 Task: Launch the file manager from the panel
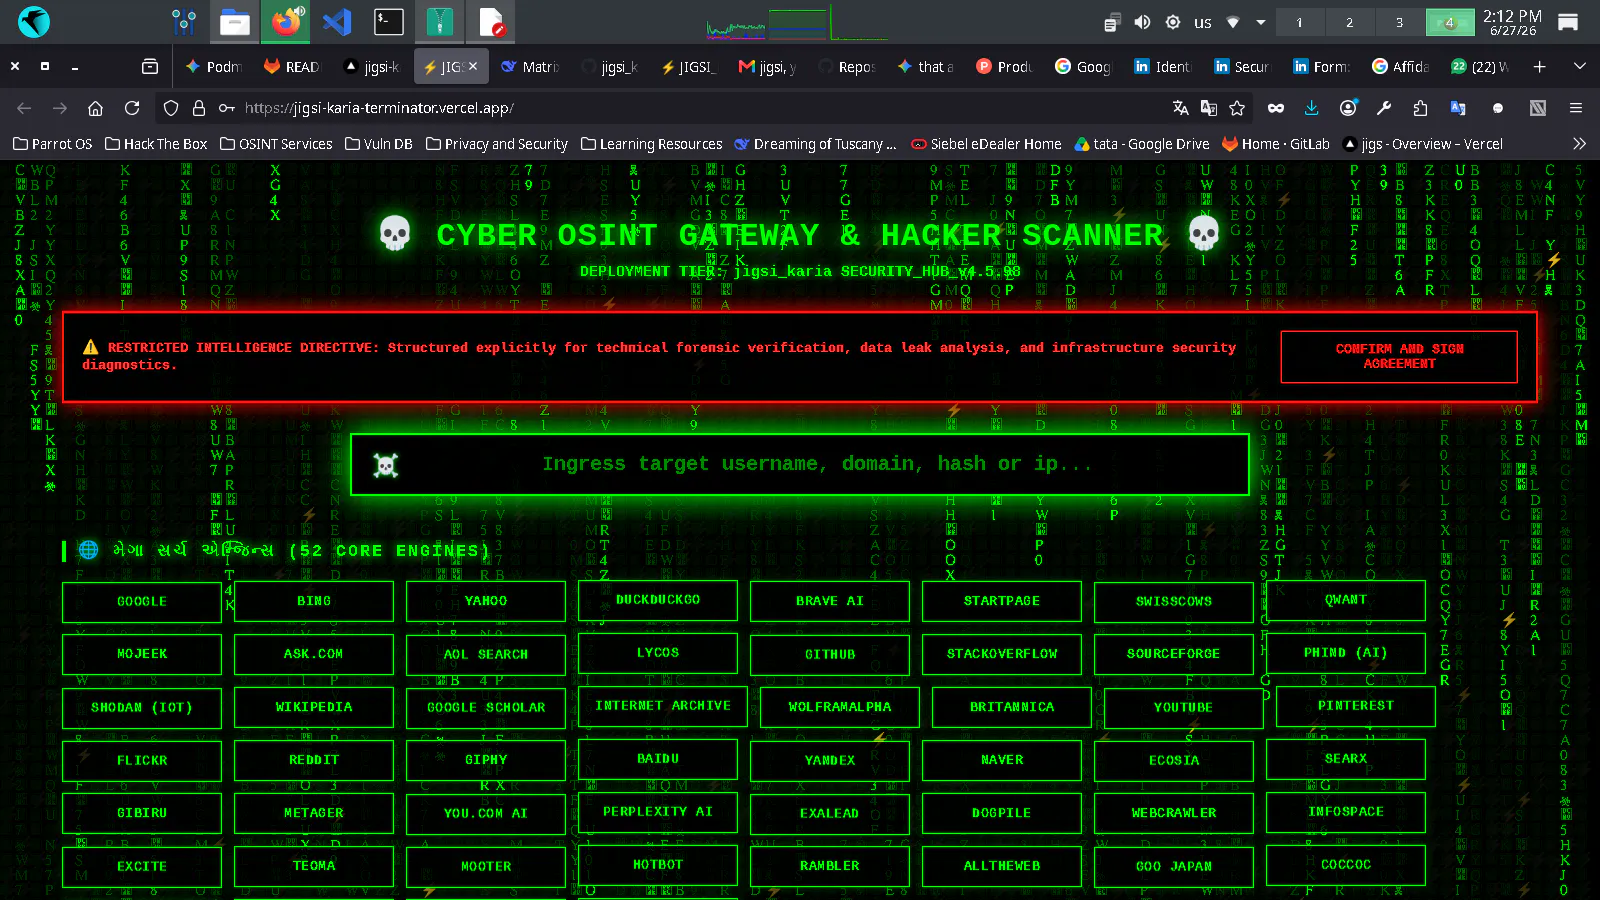[235, 22]
